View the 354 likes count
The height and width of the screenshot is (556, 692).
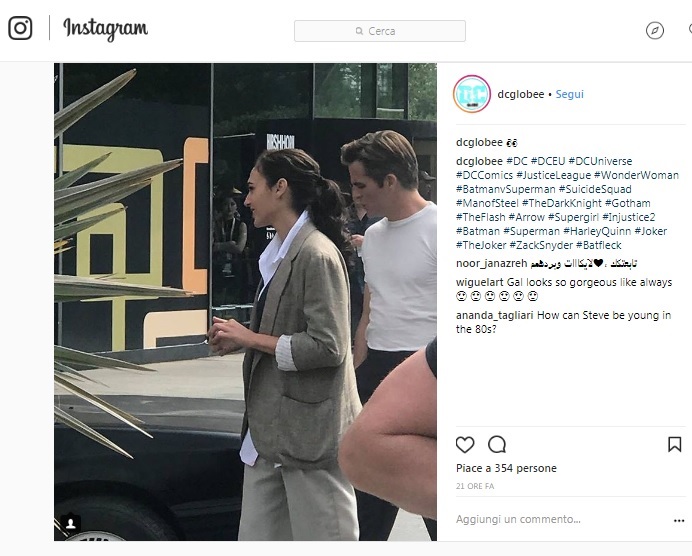point(506,468)
